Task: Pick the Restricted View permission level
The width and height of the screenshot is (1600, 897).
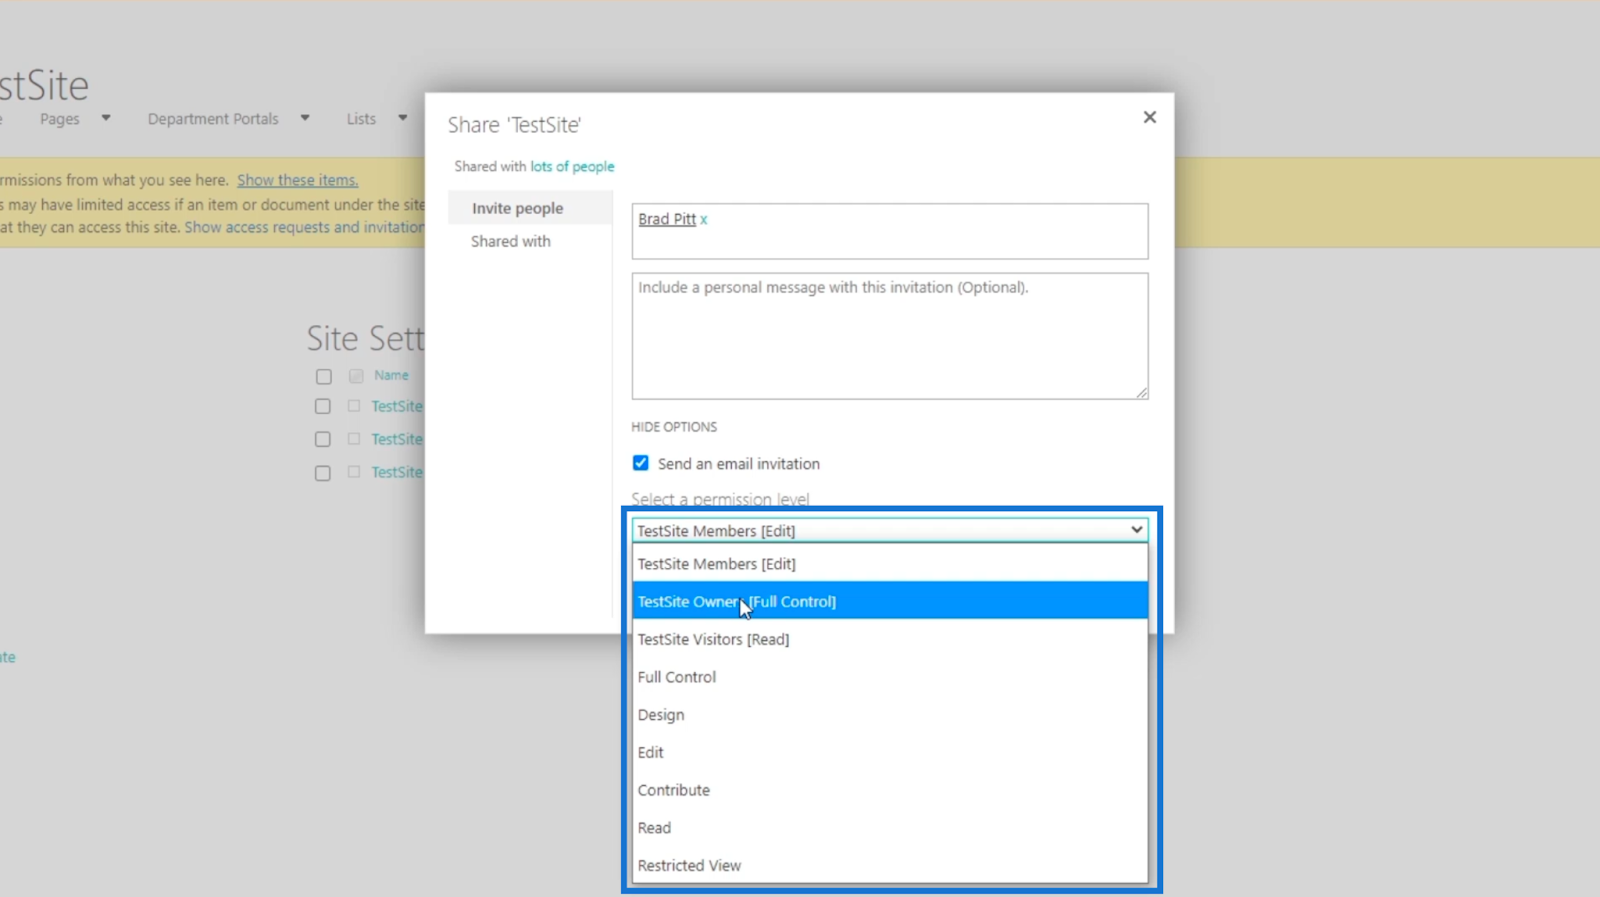Action: tap(889, 866)
